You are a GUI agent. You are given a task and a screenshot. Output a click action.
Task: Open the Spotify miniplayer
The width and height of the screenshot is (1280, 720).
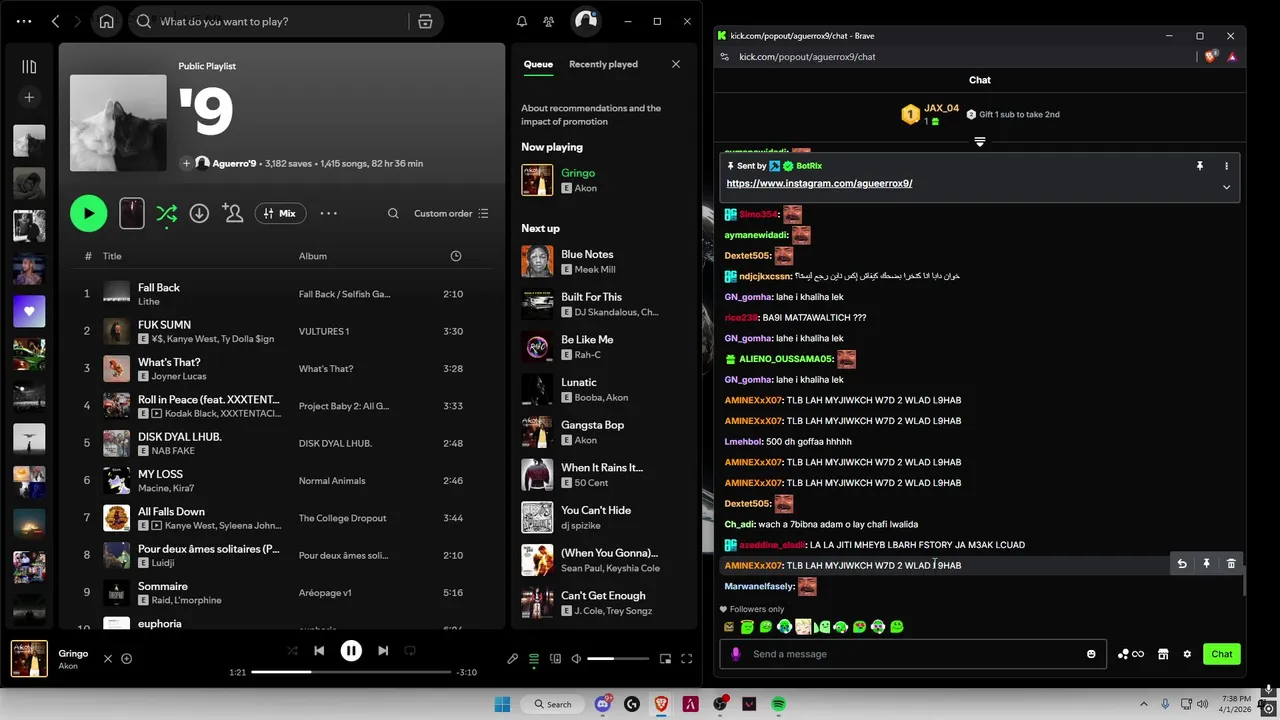[665, 658]
